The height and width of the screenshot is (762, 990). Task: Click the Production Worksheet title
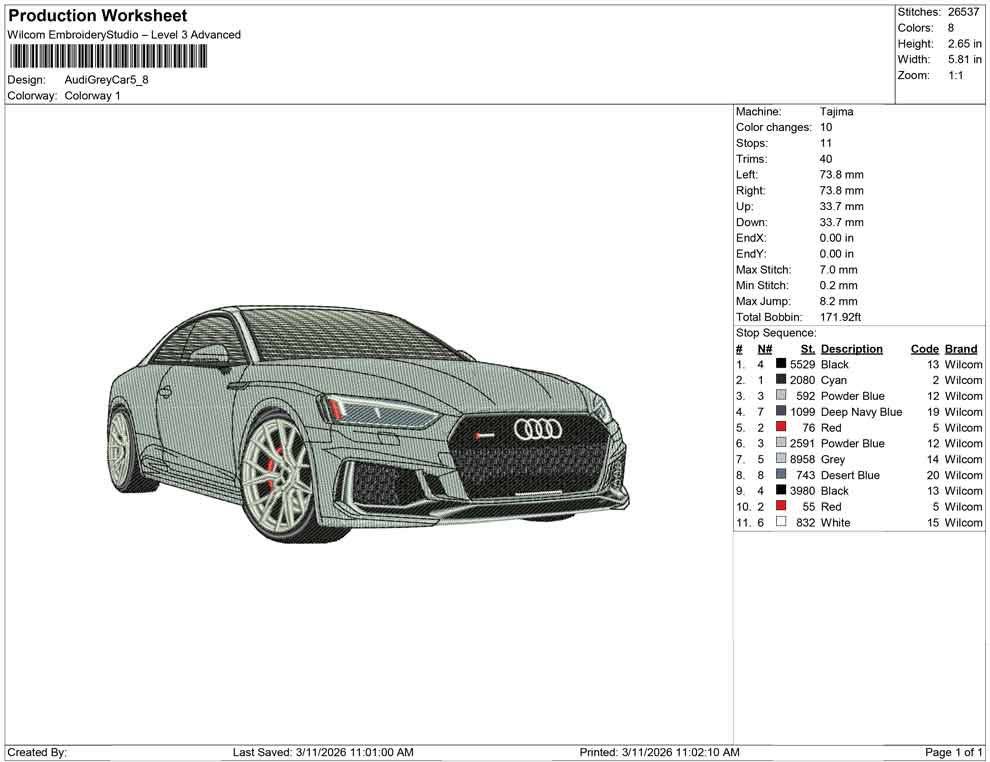(97, 15)
